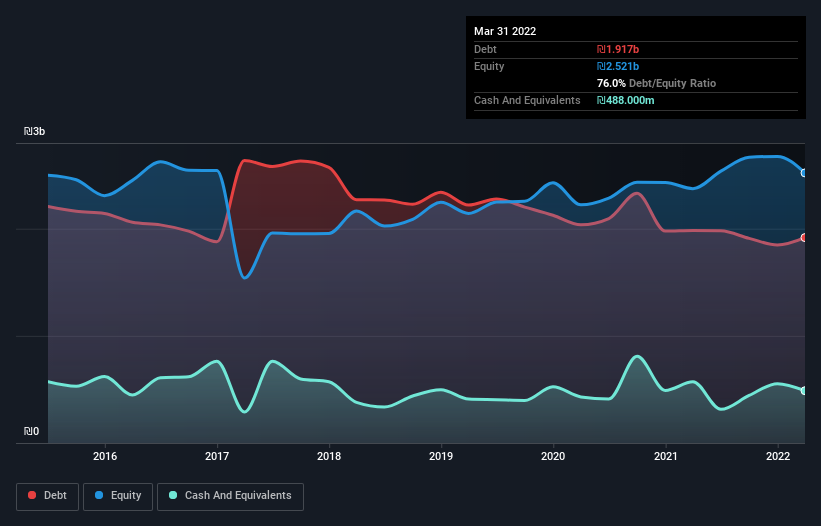The width and height of the screenshot is (821, 526).
Task: Toggle the Equity series legend button
Action: 118,496
